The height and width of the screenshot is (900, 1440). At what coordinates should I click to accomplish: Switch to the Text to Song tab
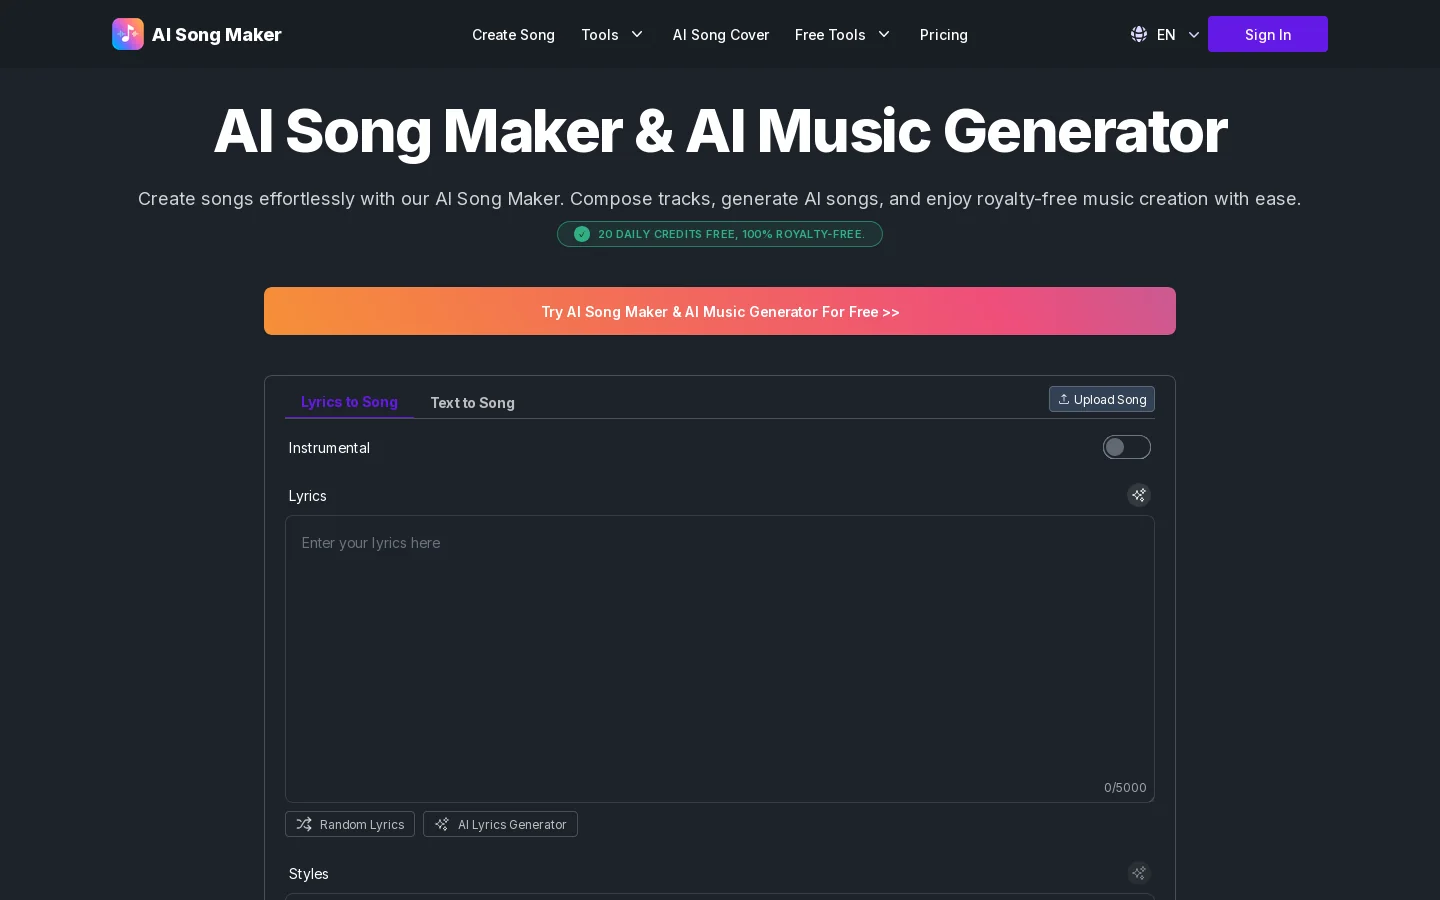pyautogui.click(x=472, y=402)
